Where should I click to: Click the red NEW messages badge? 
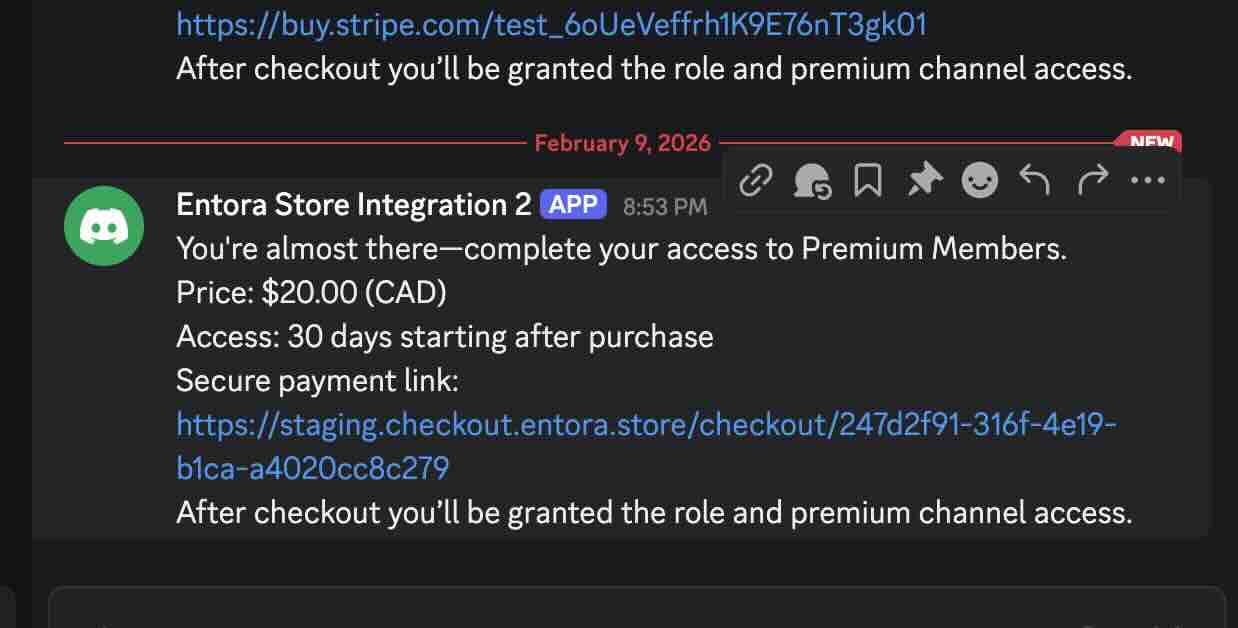pos(1151,141)
